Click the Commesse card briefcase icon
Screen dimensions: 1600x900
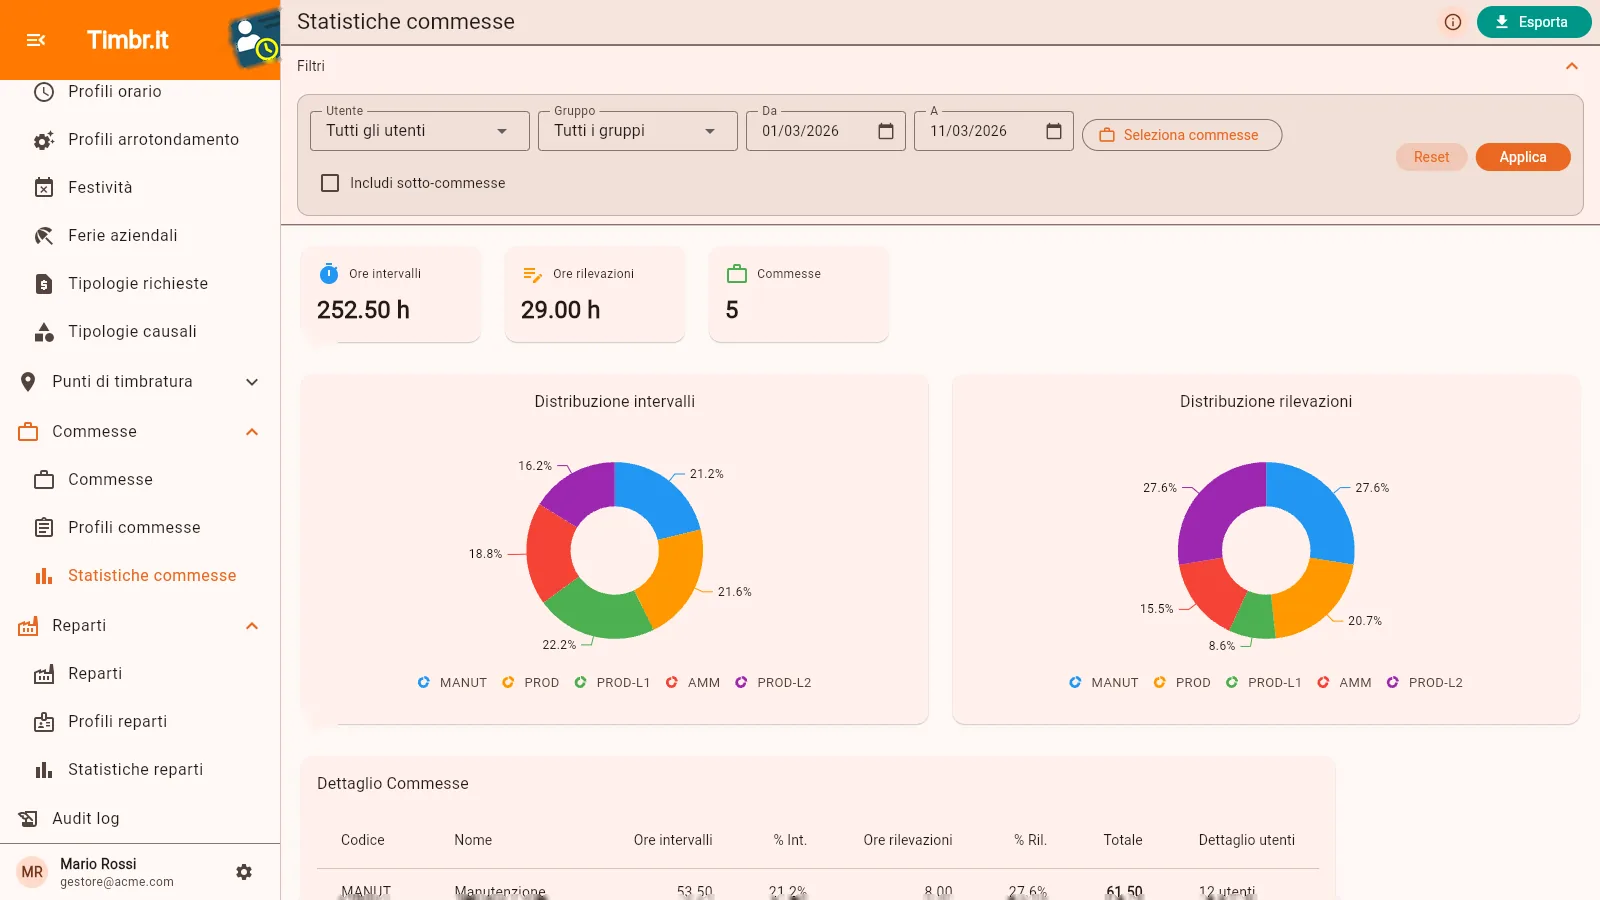click(x=737, y=274)
